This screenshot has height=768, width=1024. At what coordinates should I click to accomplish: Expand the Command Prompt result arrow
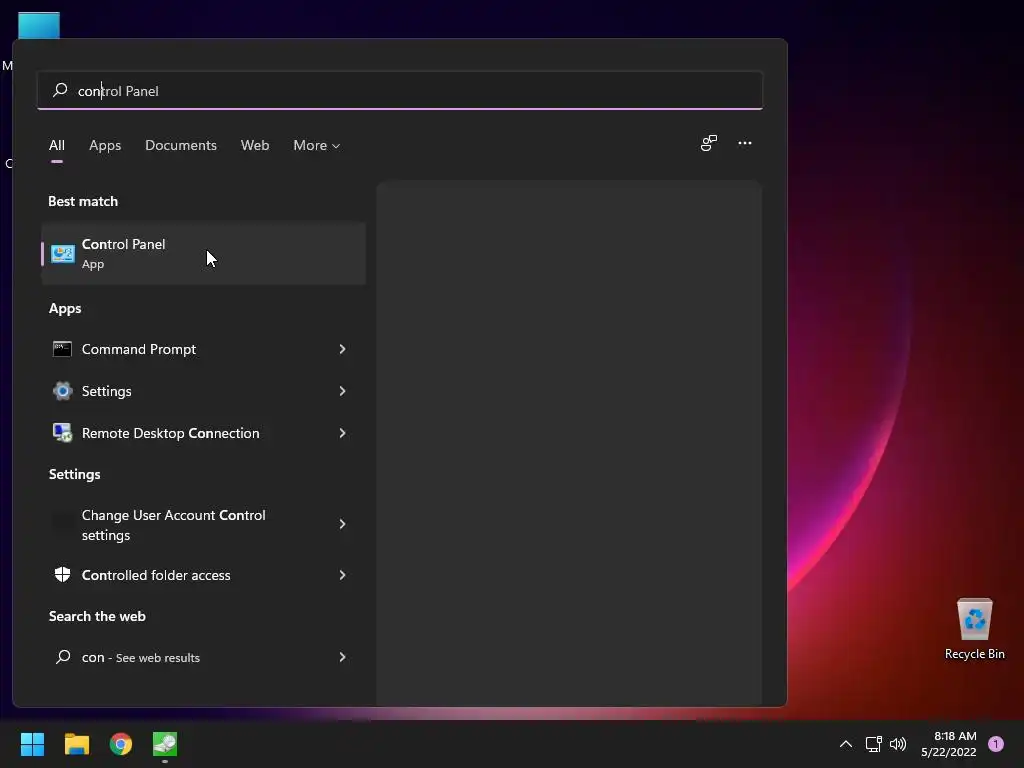(342, 349)
